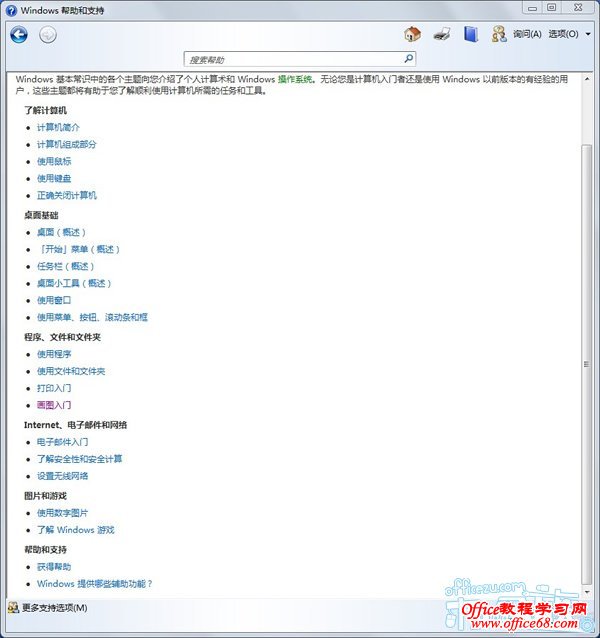
Task: Click the Ask people icon
Action: click(x=499, y=34)
